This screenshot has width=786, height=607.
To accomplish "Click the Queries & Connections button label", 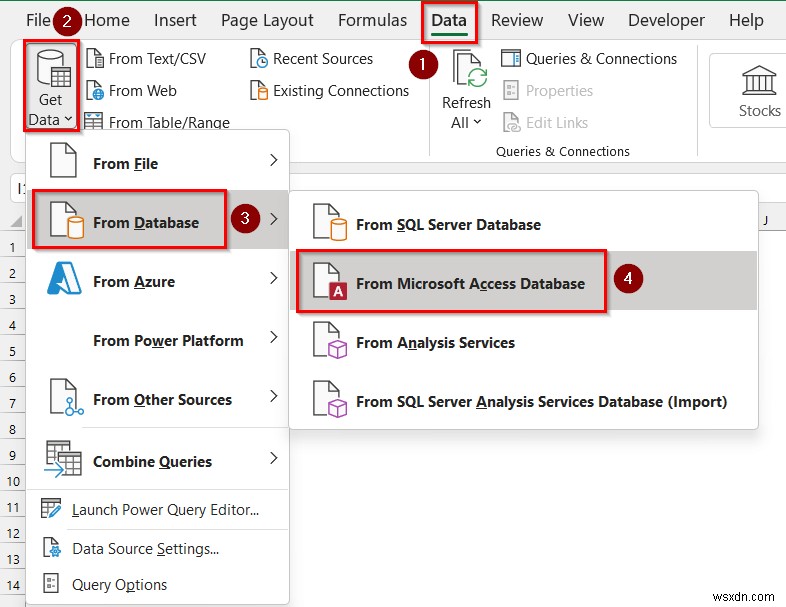I will click(601, 59).
